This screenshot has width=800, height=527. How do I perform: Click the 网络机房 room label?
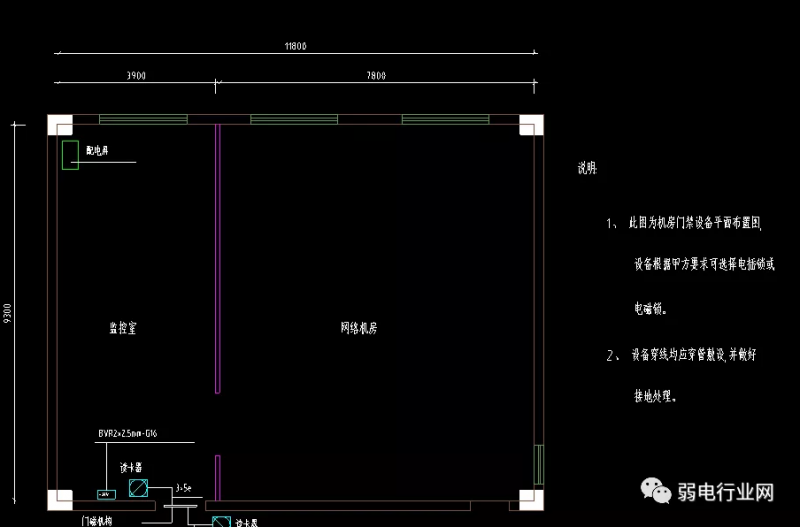(358, 328)
